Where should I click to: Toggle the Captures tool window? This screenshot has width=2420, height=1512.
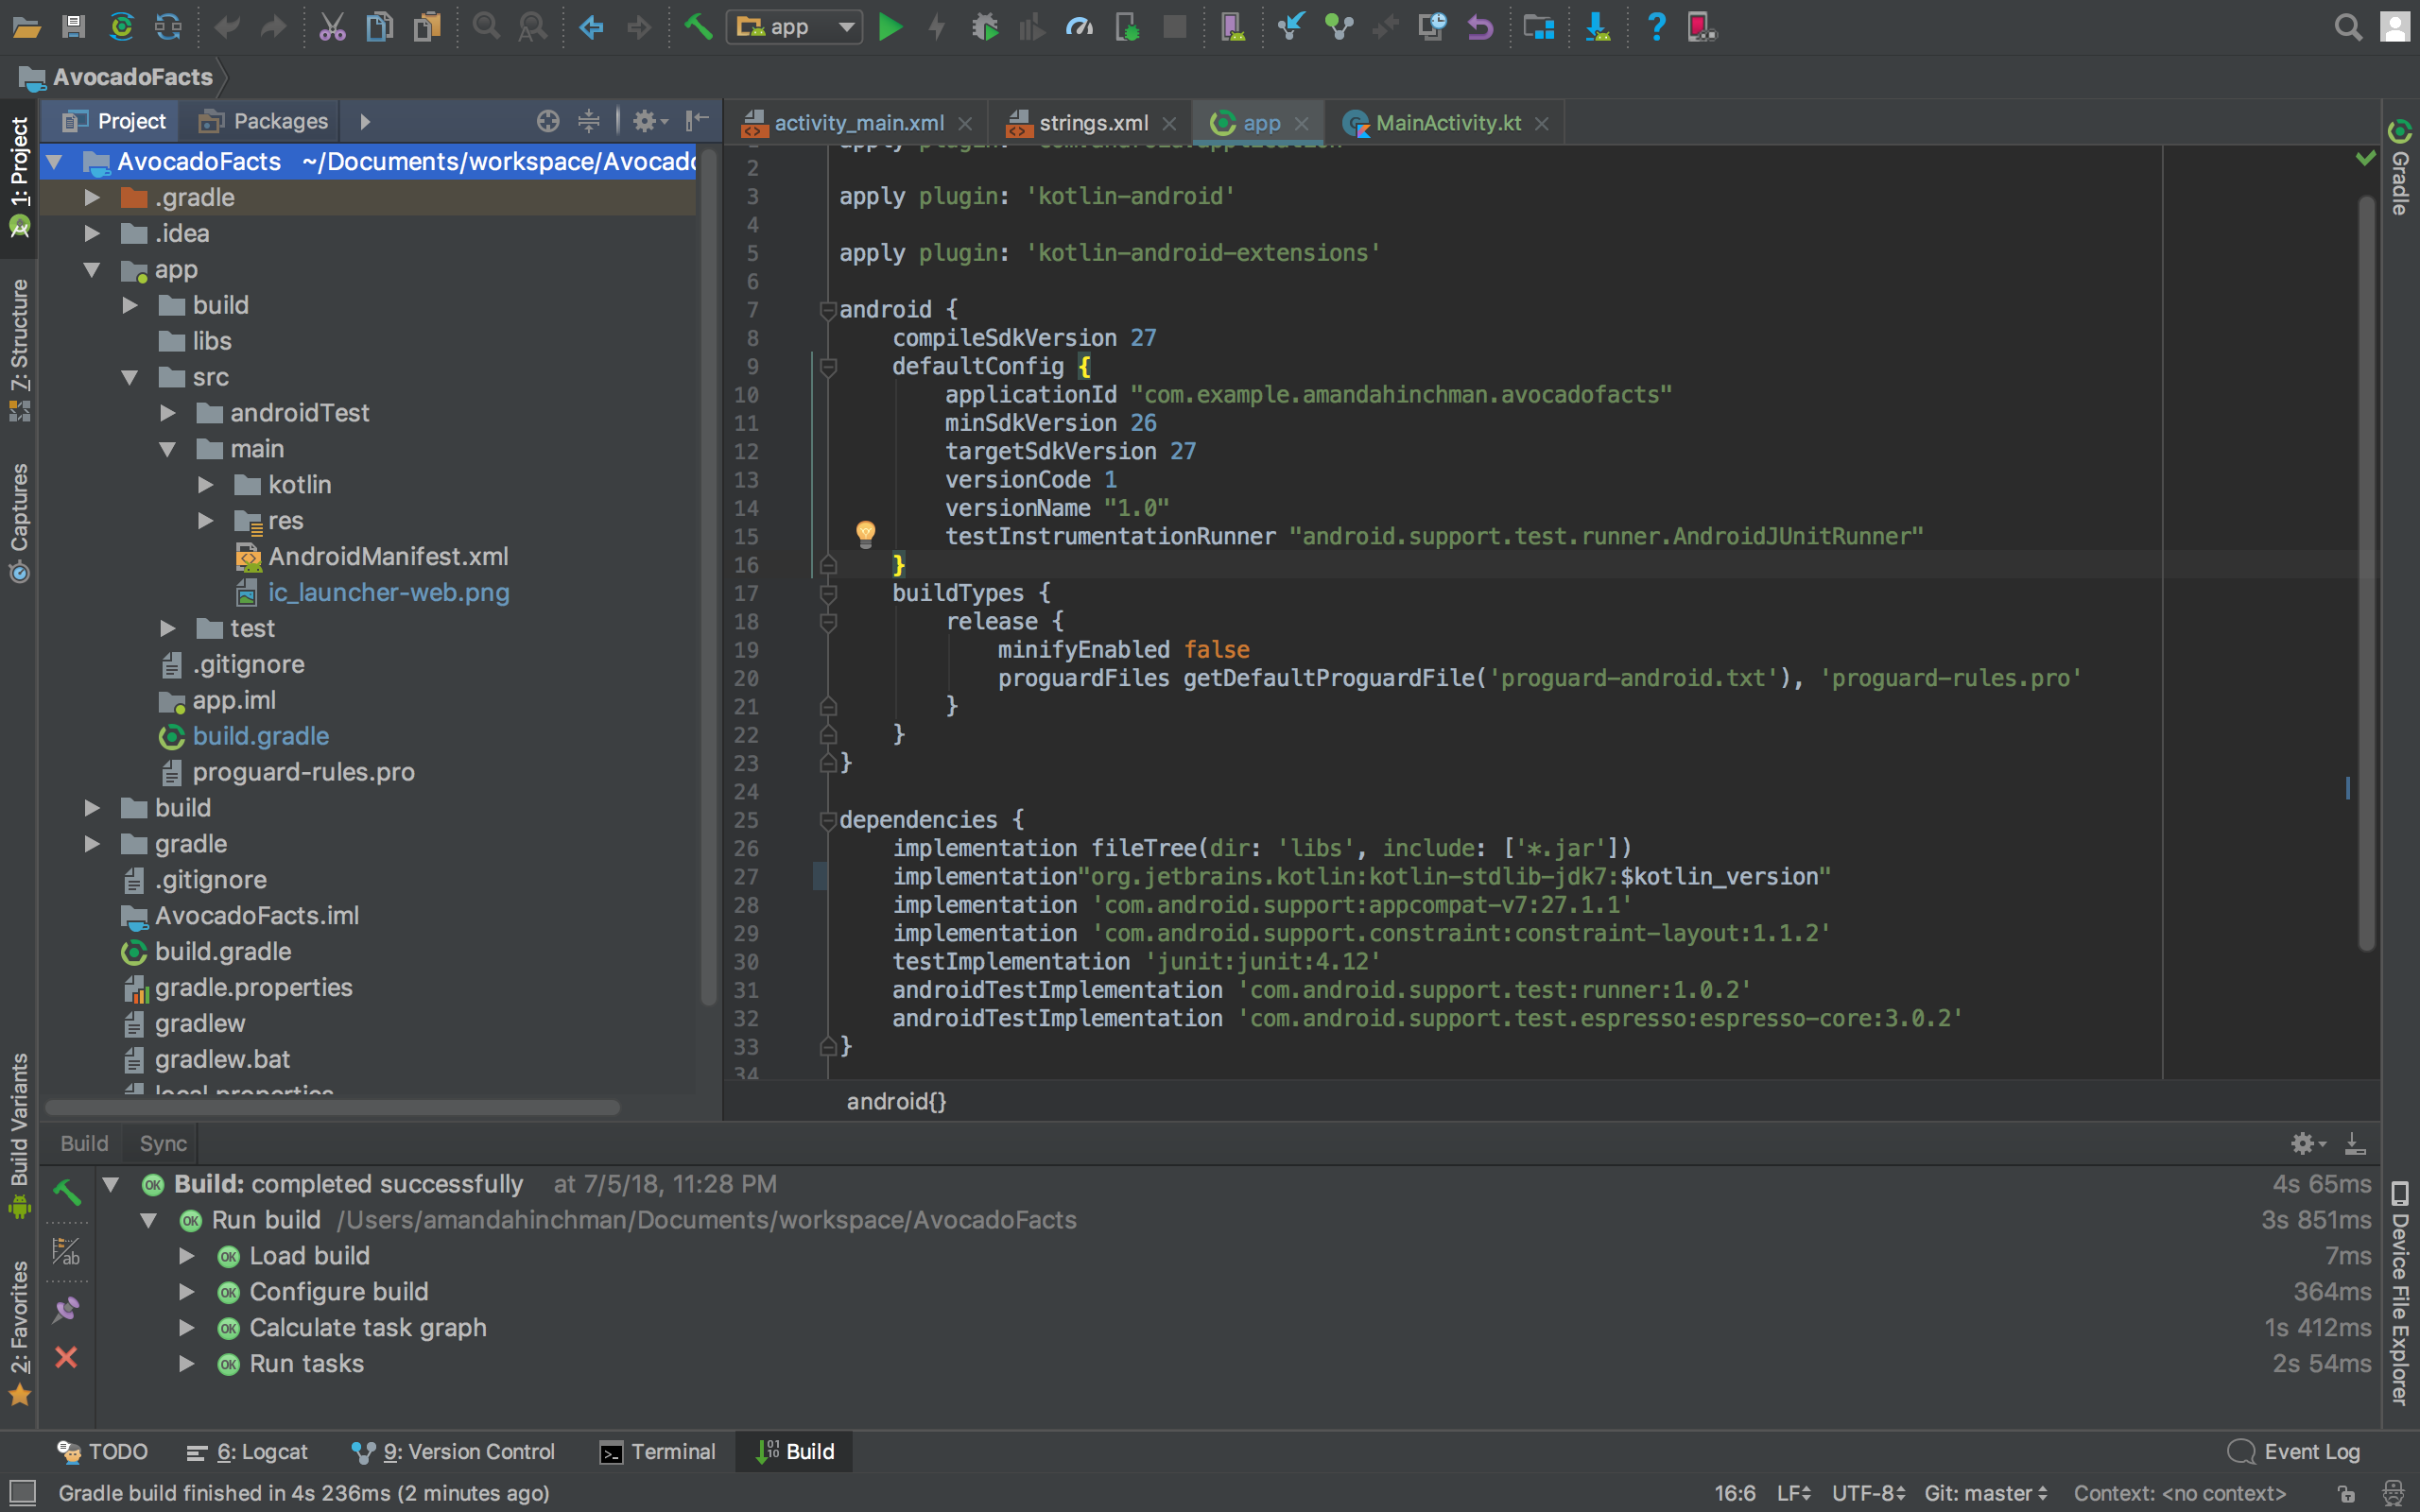(18, 510)
